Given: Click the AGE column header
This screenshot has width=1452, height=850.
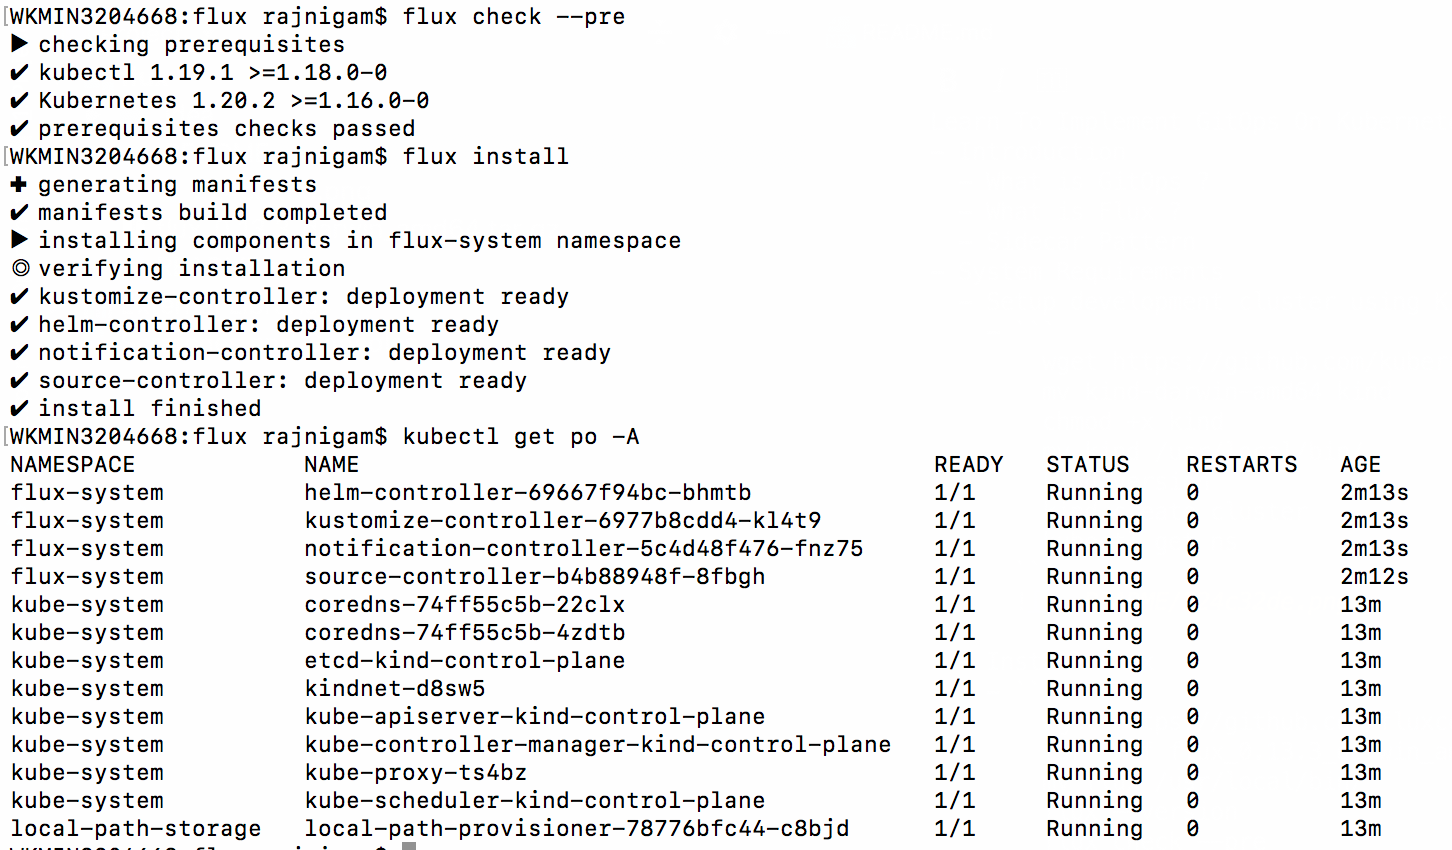Looking at the screenshot, I should (1361, 465).
